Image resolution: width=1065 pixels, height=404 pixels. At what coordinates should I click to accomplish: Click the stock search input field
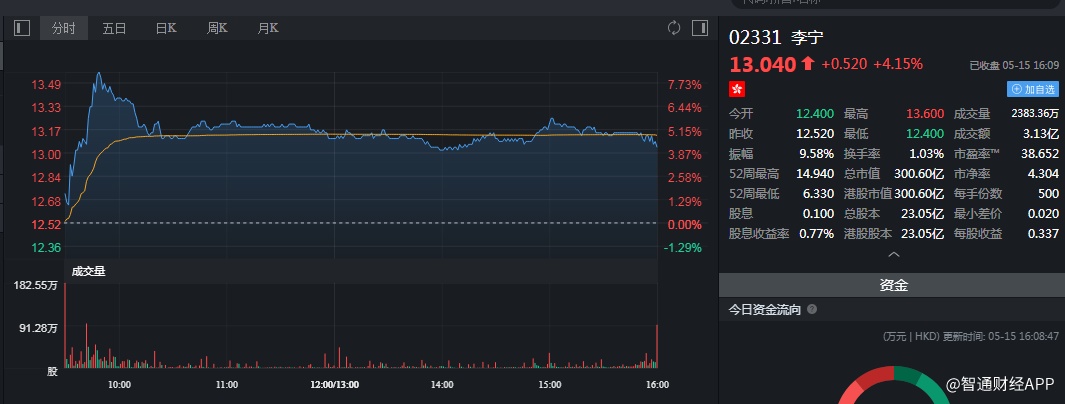tap(890, 4)
